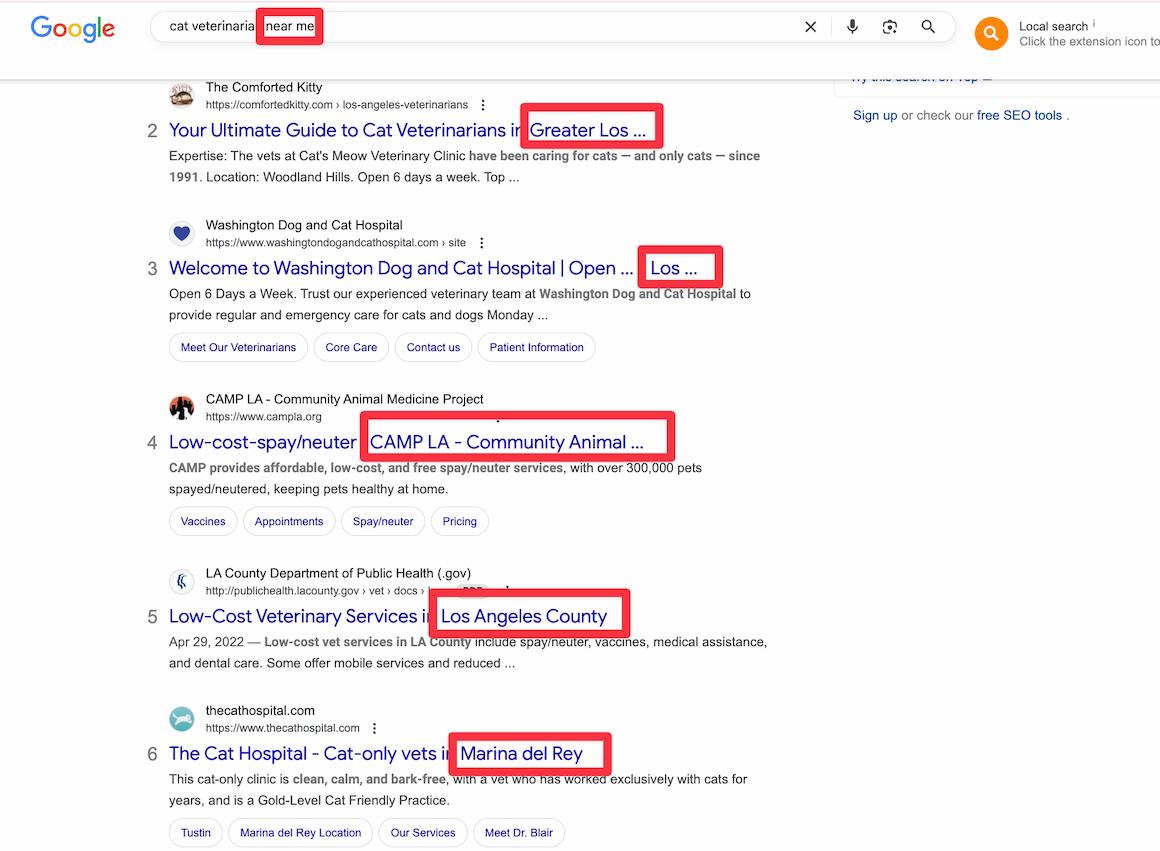Click 'CAMP LA - Community Animal Medicine Project' name
This screenshot has width=1160, height=851.
pyautogui.click(x=345, y=399)
